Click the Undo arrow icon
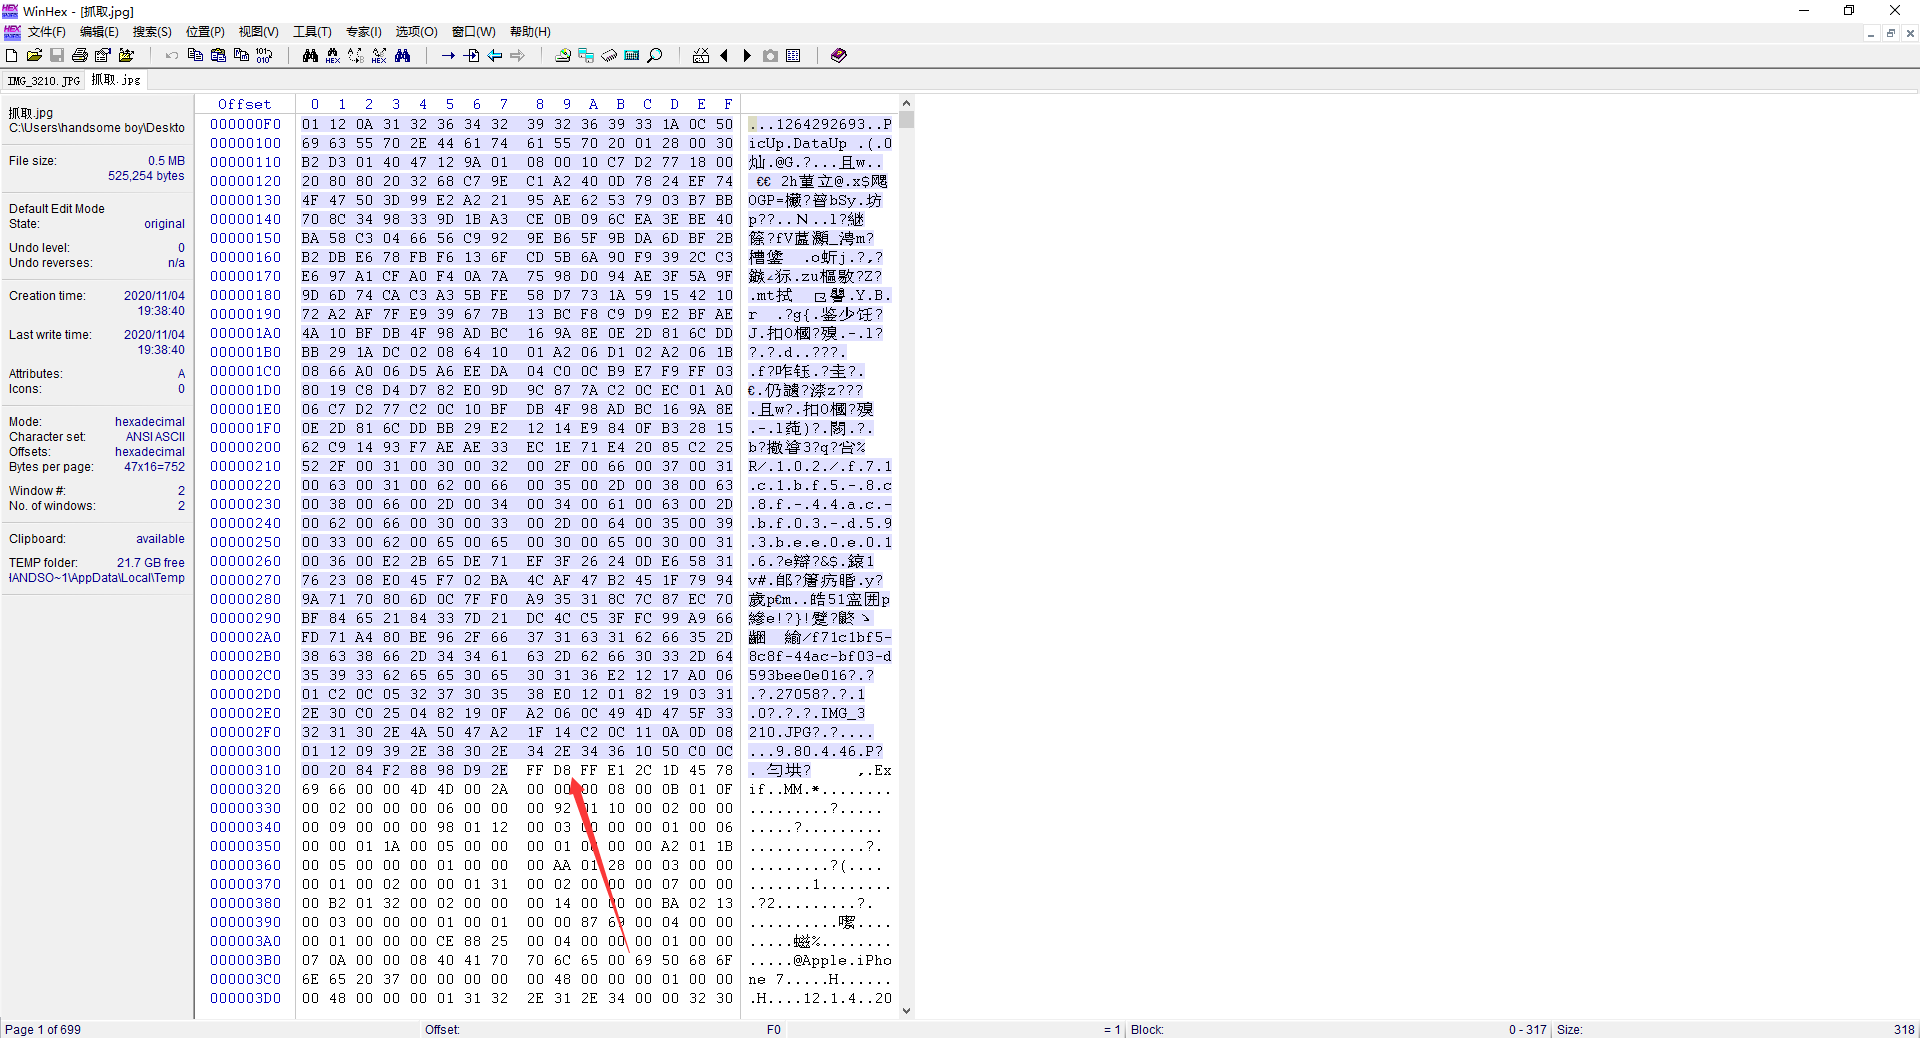The height and width of the screenshot is (1038, 1920). [x=172, y=56]
